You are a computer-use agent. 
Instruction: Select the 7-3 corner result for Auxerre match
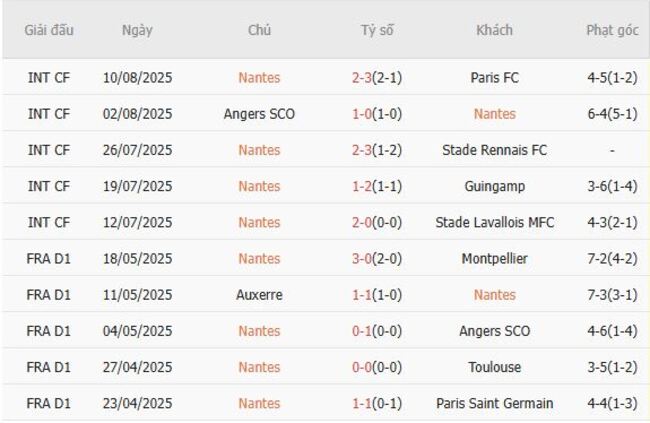(612, 295)
